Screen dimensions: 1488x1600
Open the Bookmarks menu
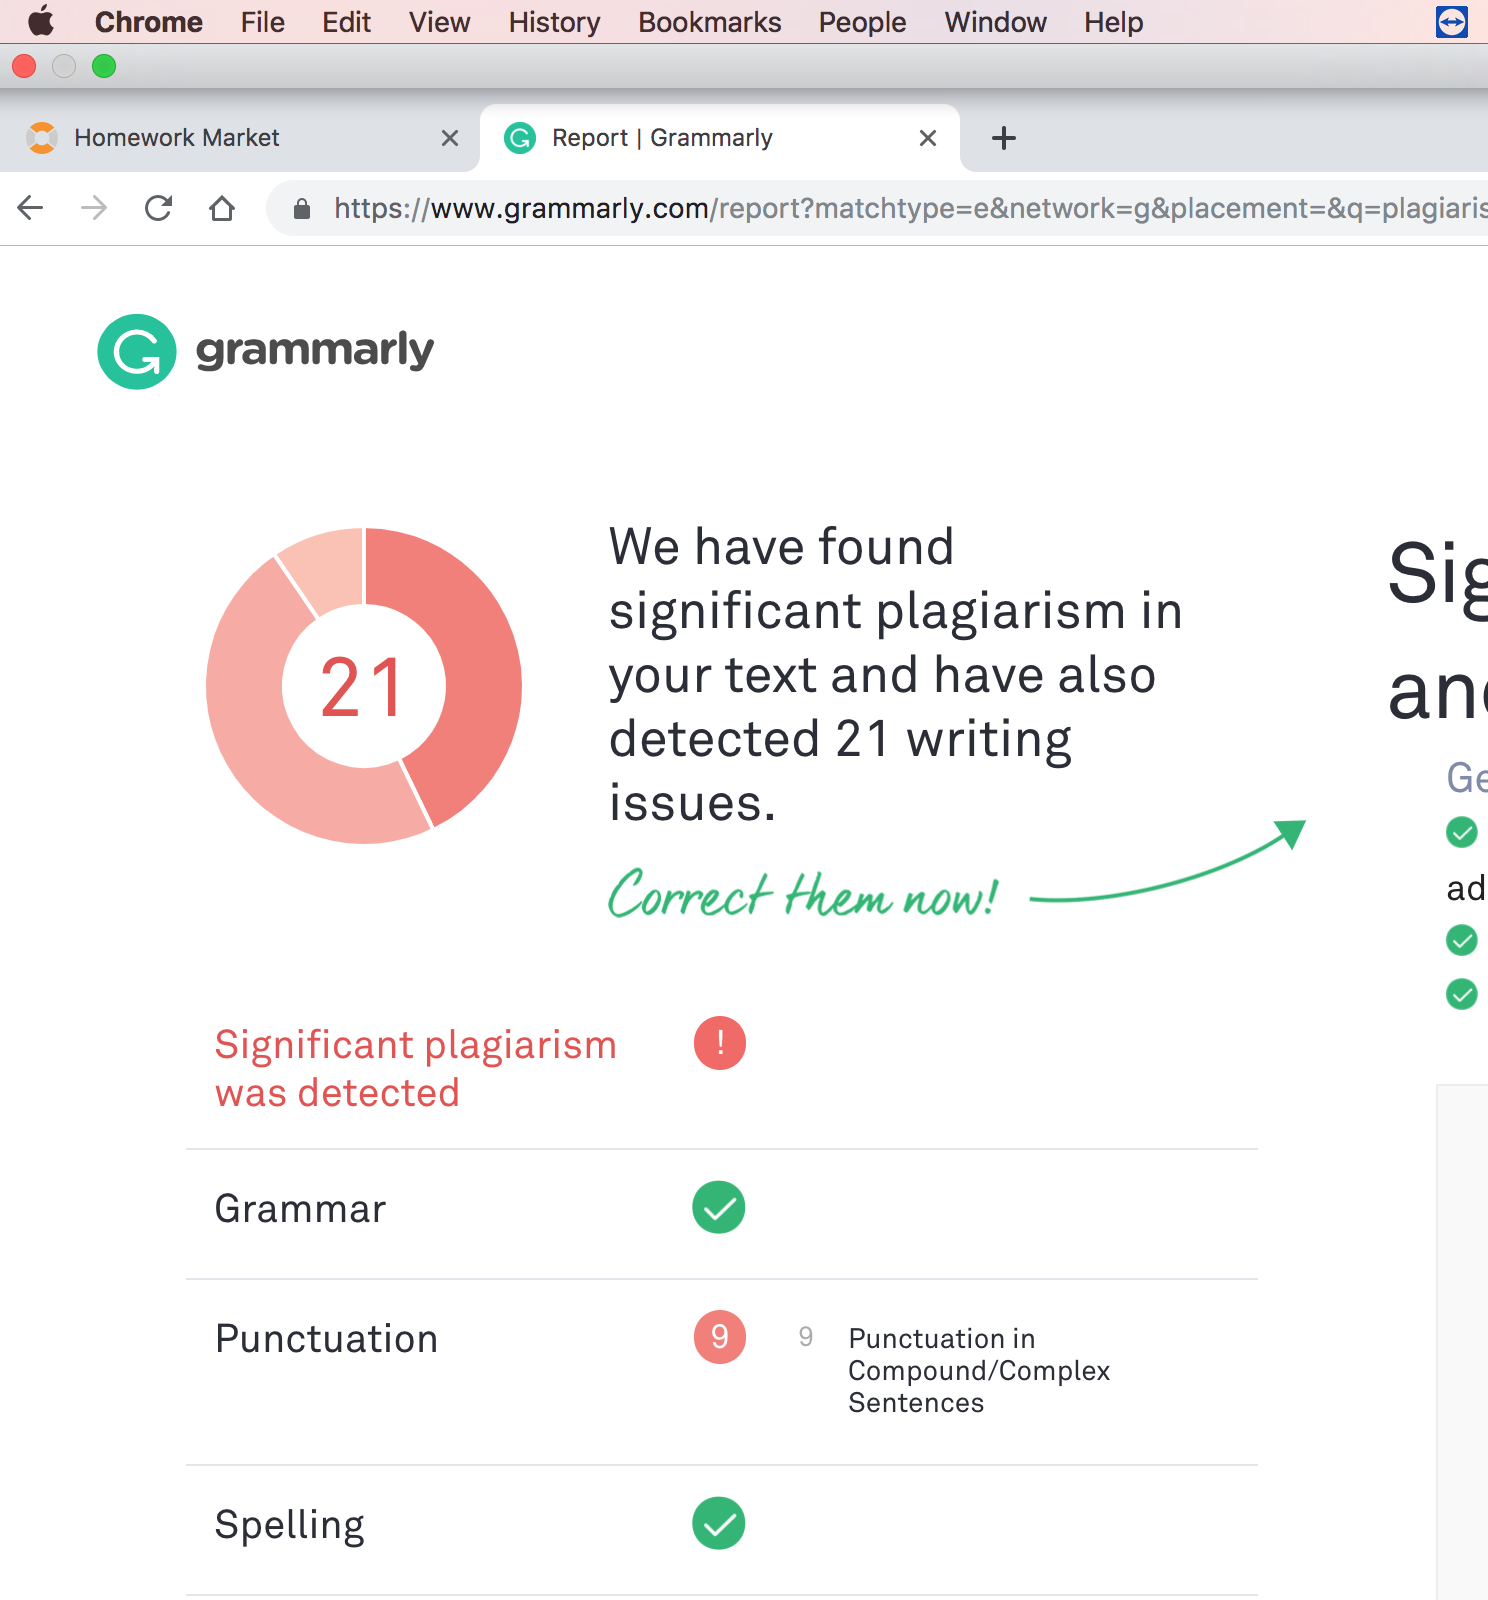pyautogui.click(x=710, y=22)
